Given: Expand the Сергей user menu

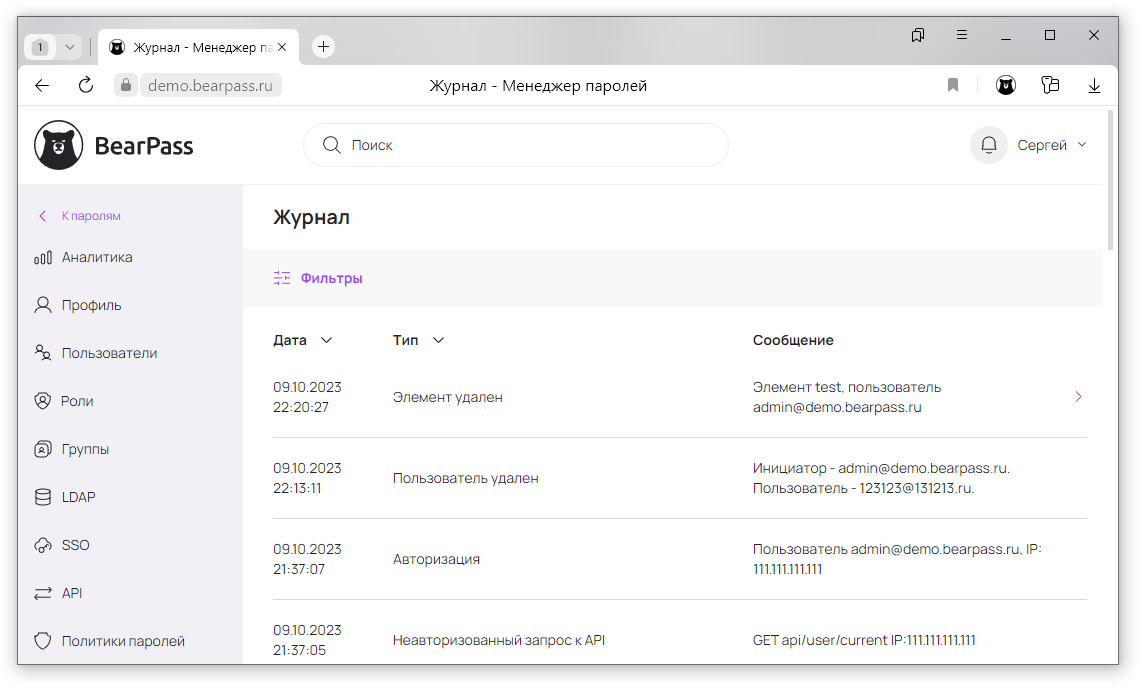Looking at the screenshot, I should click(x=1051, y=145).
